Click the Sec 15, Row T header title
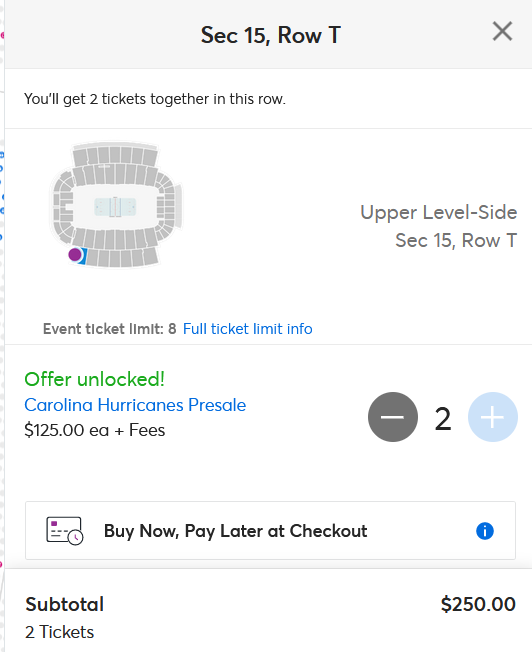The image size is (532, 652). pyautogui.click(x=271, y=35)
